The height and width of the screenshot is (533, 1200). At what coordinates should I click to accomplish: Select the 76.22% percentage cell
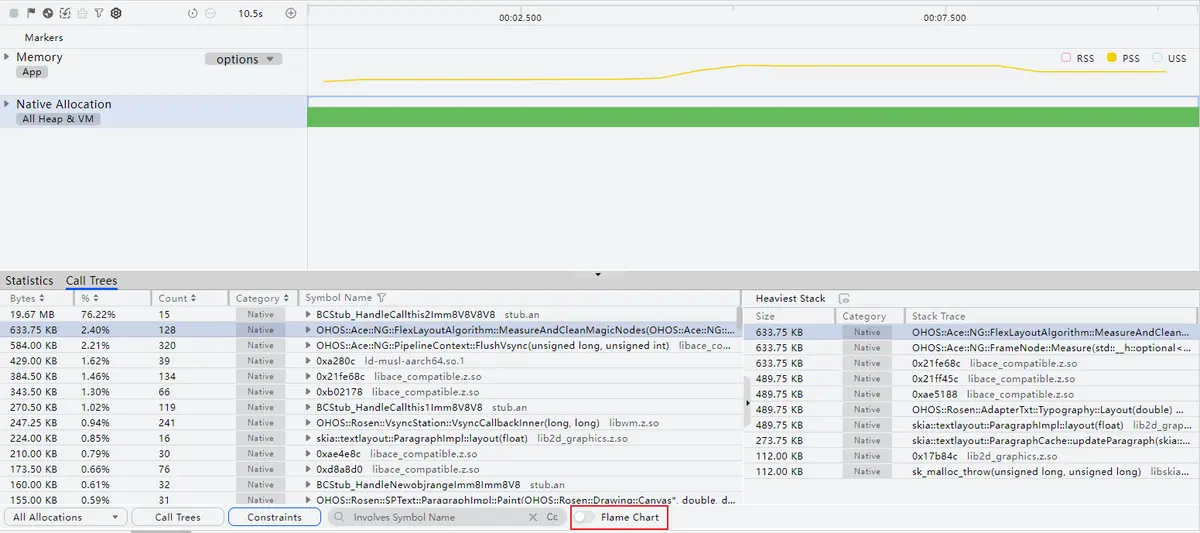point(100,314)
